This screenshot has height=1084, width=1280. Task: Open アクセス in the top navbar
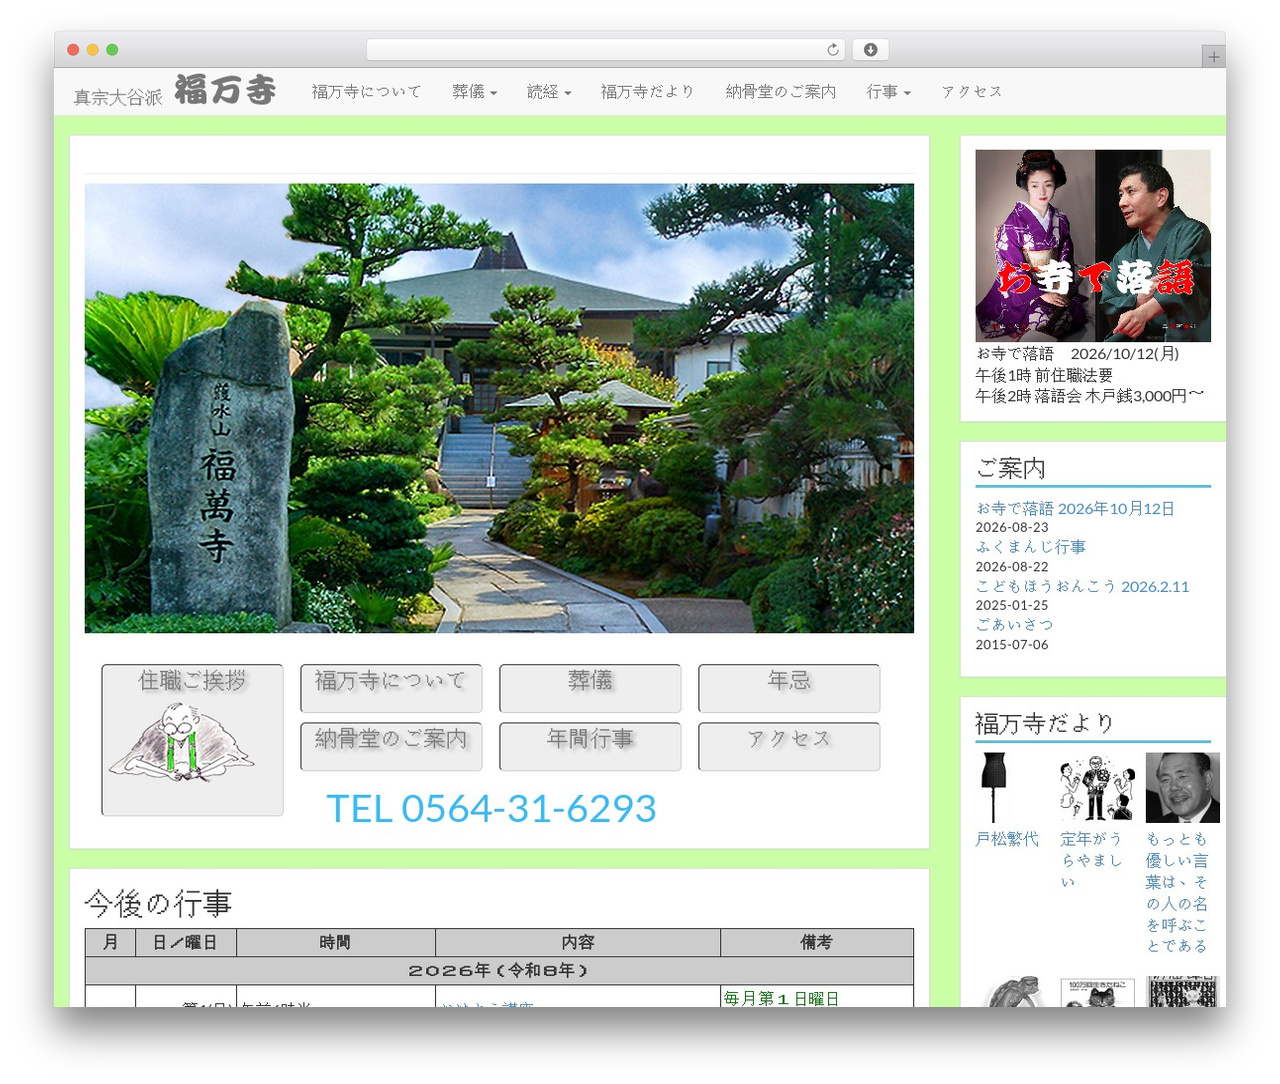click(x=972, y=92)
